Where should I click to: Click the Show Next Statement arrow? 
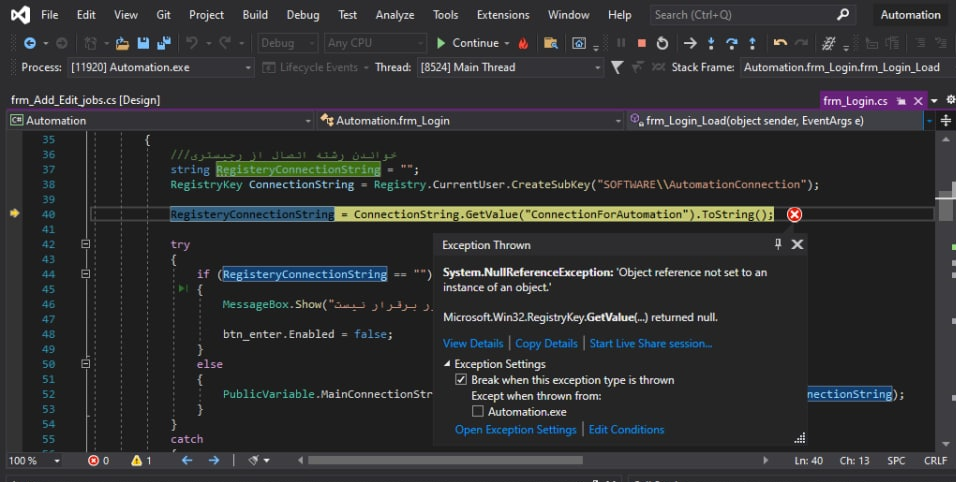click(x=690, y=43)
